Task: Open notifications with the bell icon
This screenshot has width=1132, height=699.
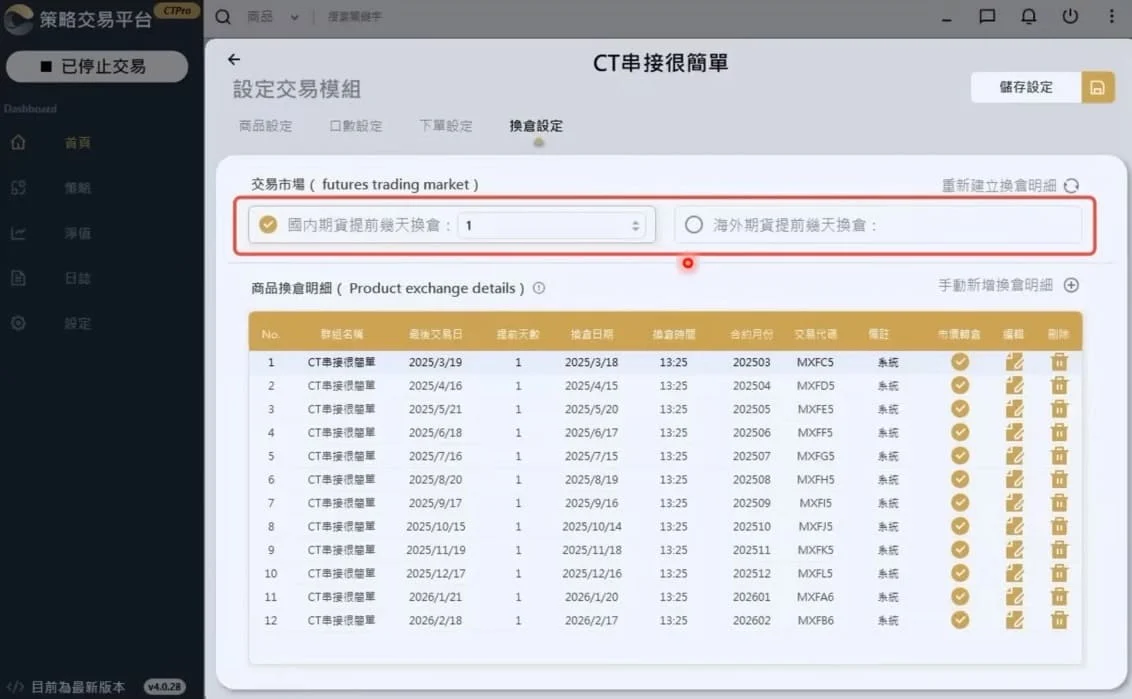Action: pos(1028,16)
